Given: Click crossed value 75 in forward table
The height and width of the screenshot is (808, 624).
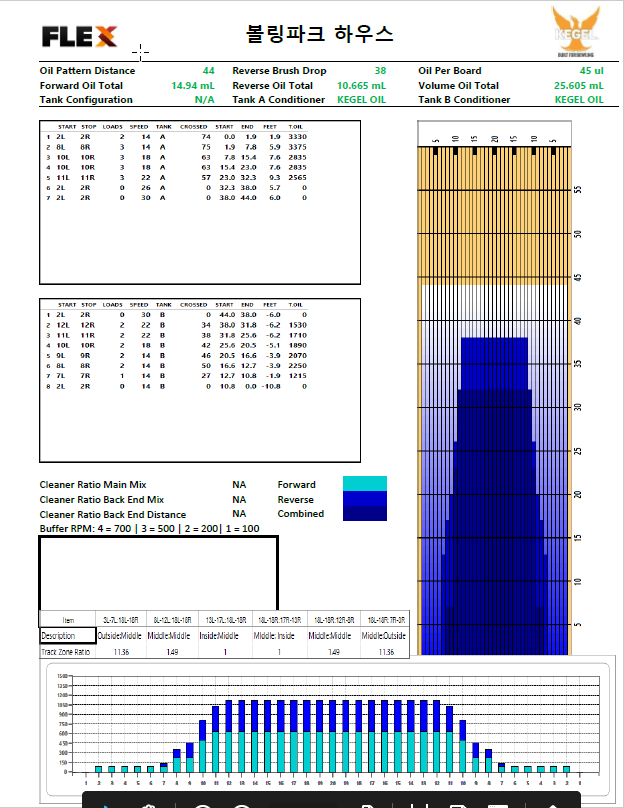Looking at the screenshot, I should point(206,147).
